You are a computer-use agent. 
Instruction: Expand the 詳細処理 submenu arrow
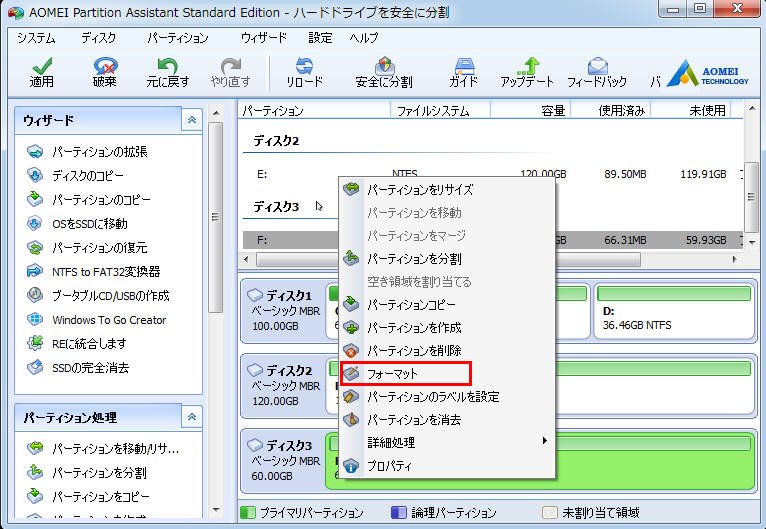545,441
